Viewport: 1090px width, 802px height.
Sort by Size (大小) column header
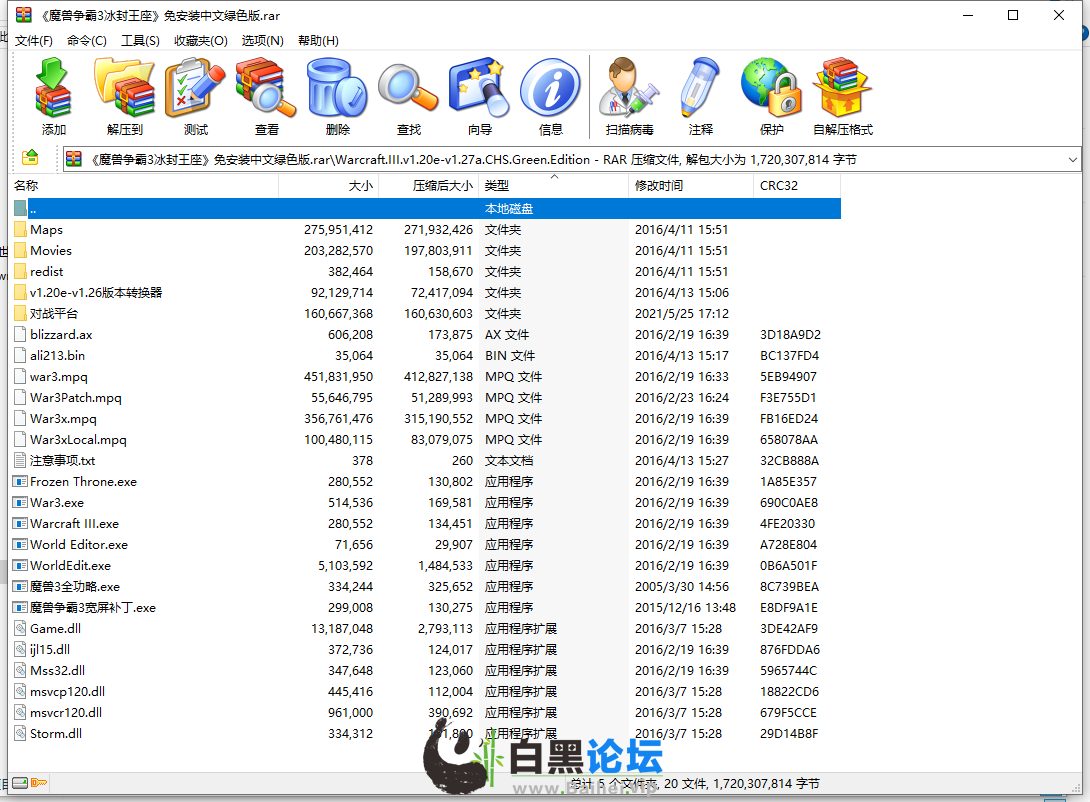[x=329, y=186]
